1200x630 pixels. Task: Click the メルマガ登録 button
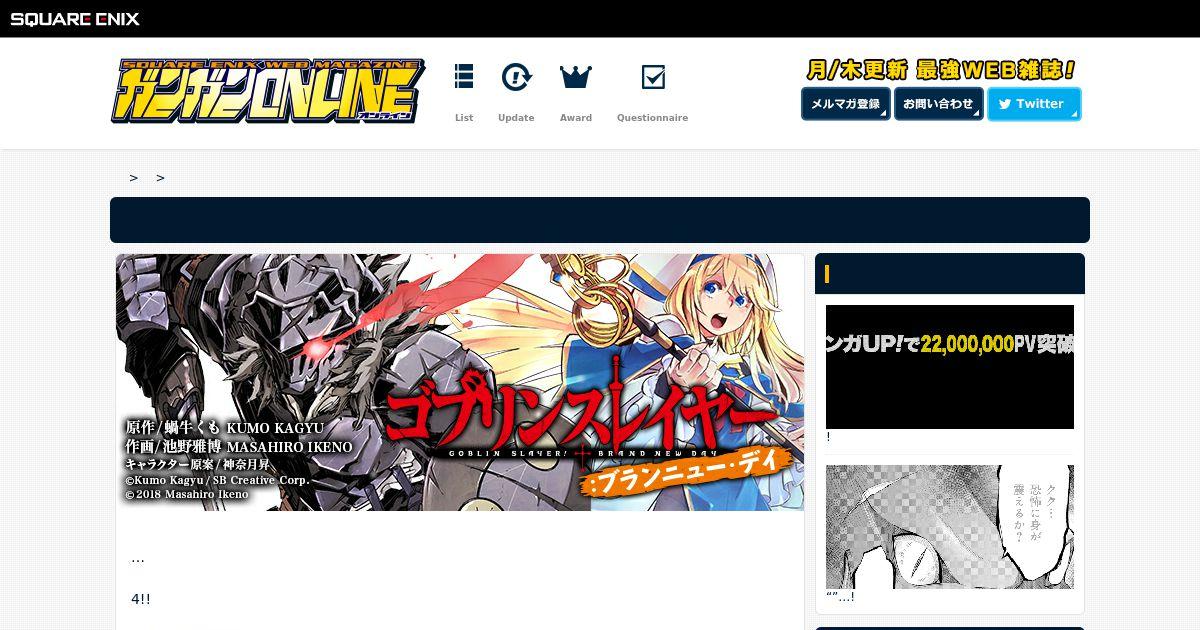[846, 104]
